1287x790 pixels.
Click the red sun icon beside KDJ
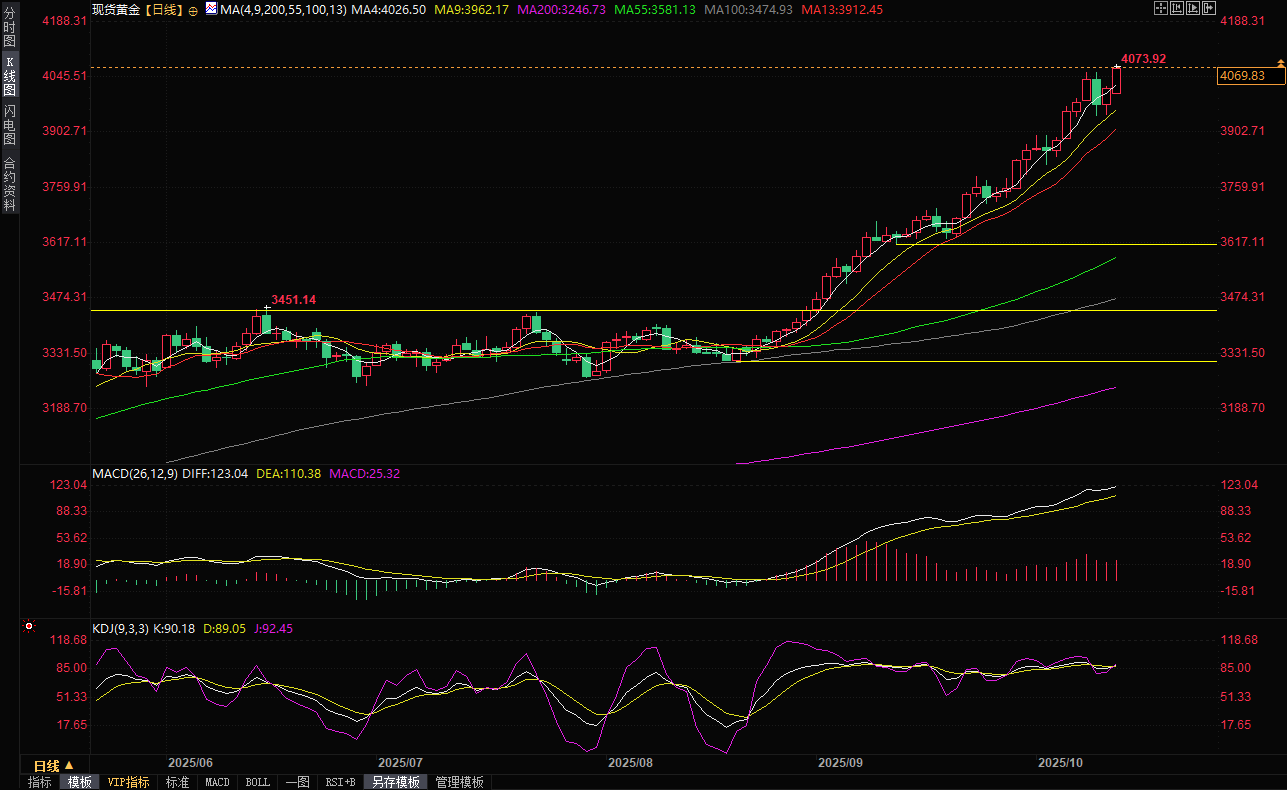(x=29, y=627)
